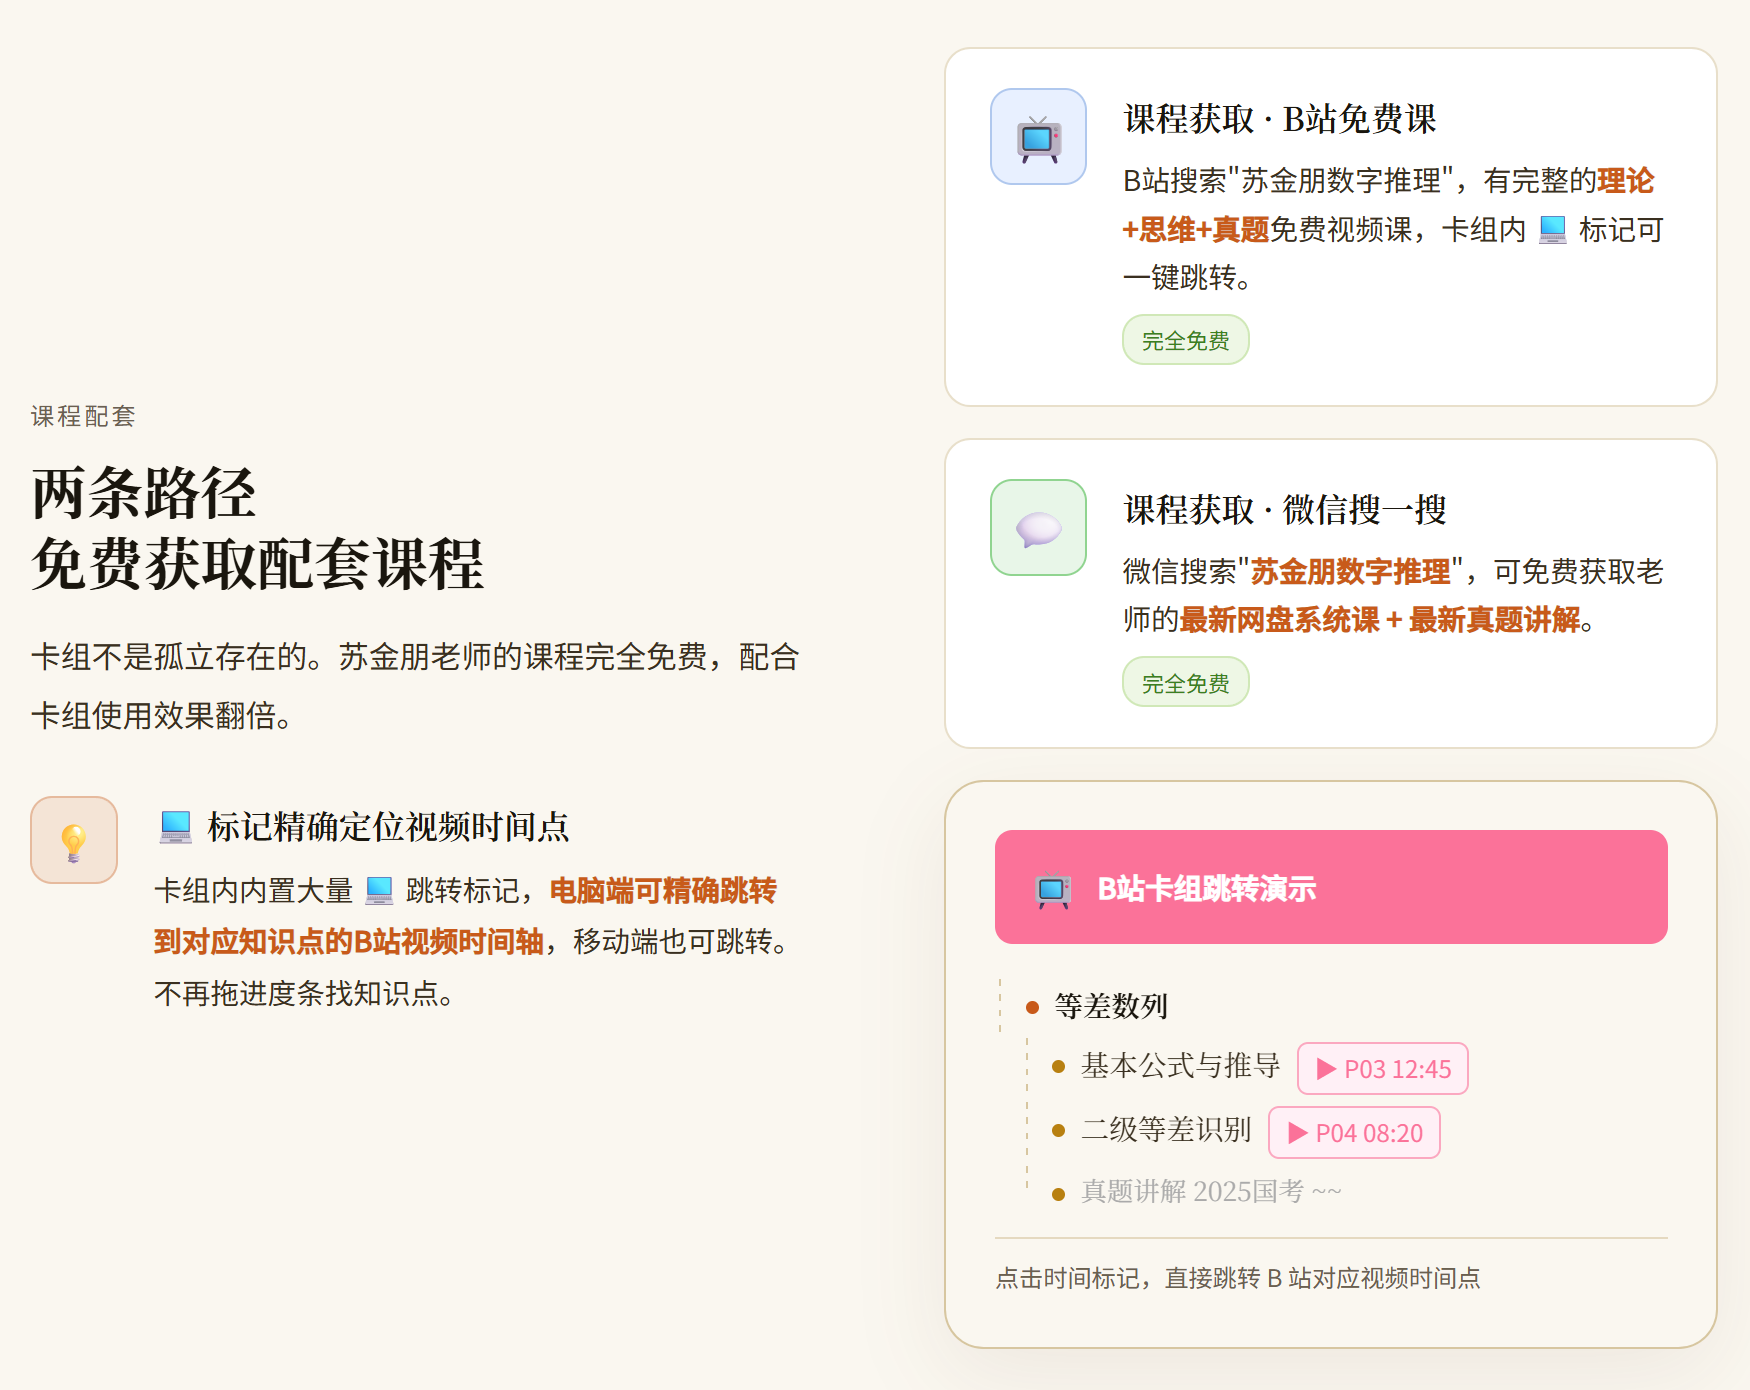Select the 基本公式与推导 outline item
Viewport: 1750px width, 1390px height.
point(1181,1066)
